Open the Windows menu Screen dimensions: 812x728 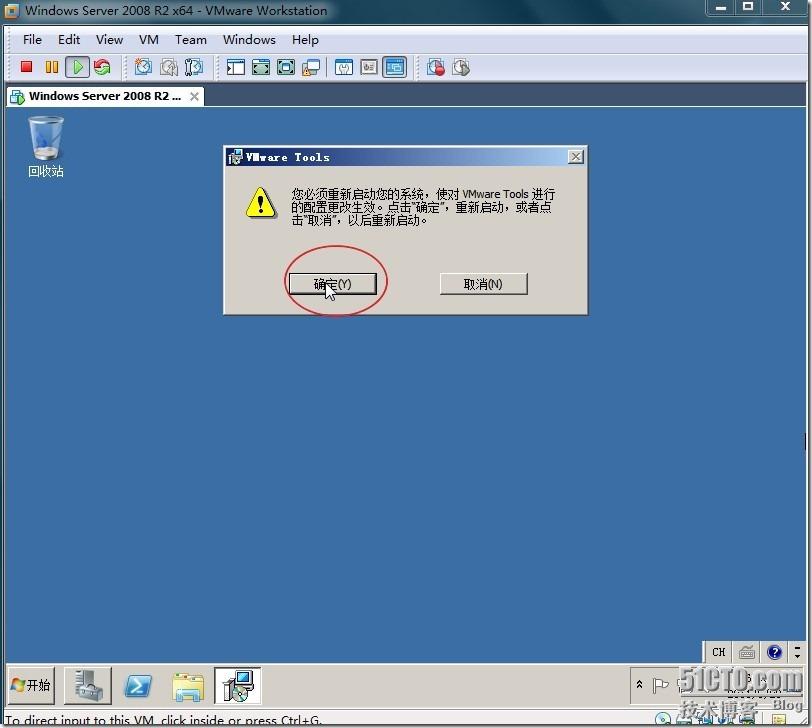(x=249, y=40)
